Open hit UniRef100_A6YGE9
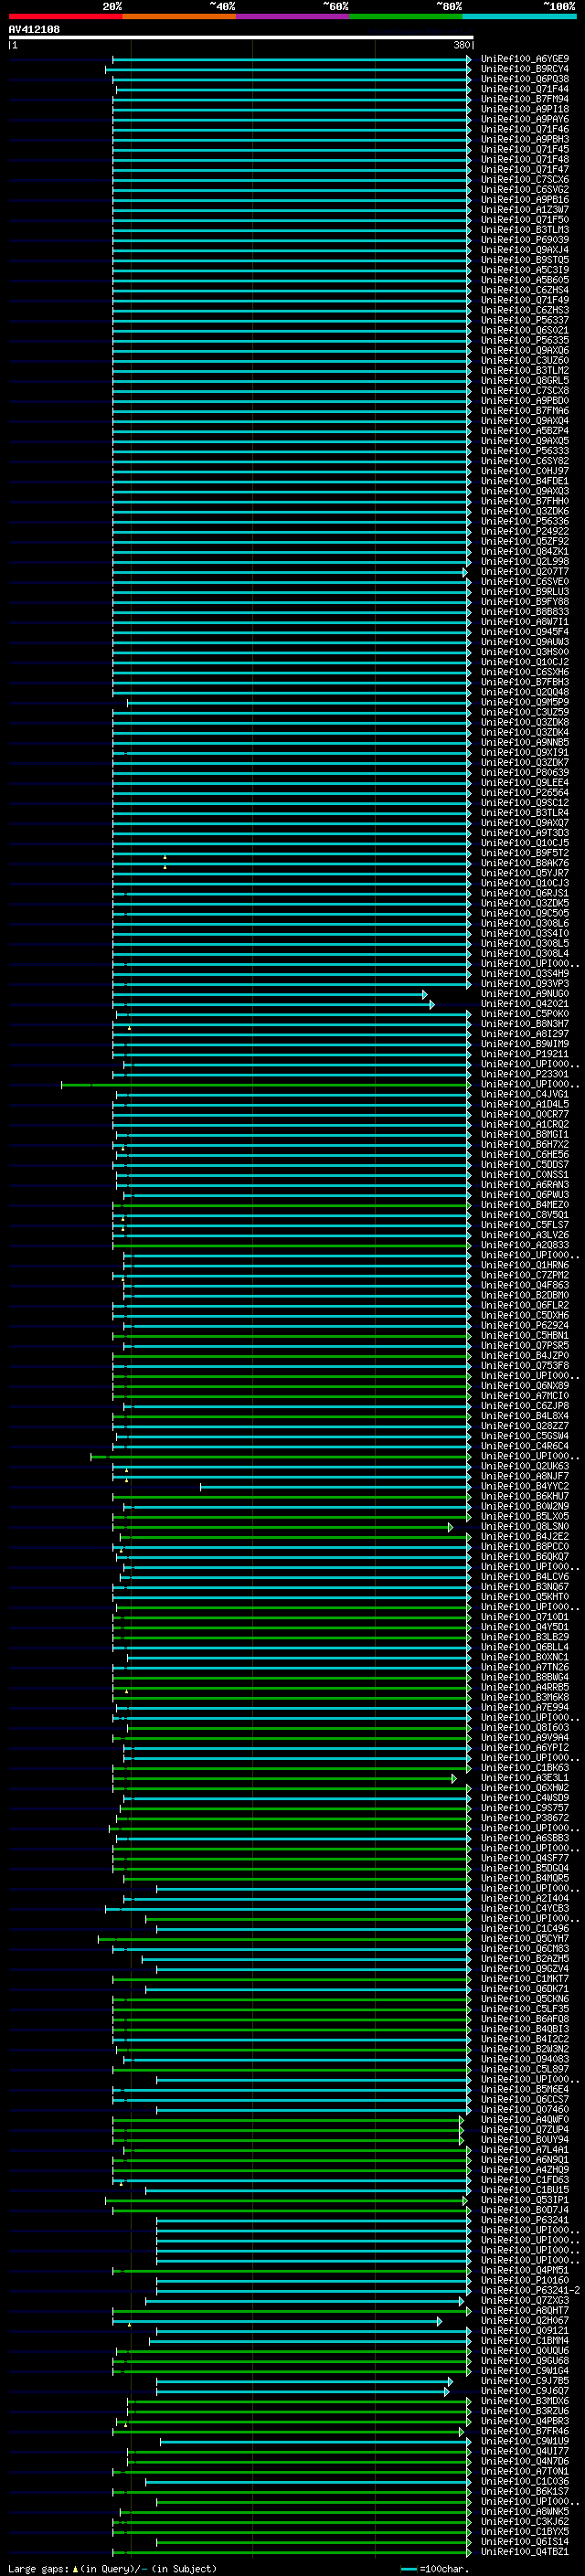Viewport: 585px width, 2576px height. click(525, 59)
